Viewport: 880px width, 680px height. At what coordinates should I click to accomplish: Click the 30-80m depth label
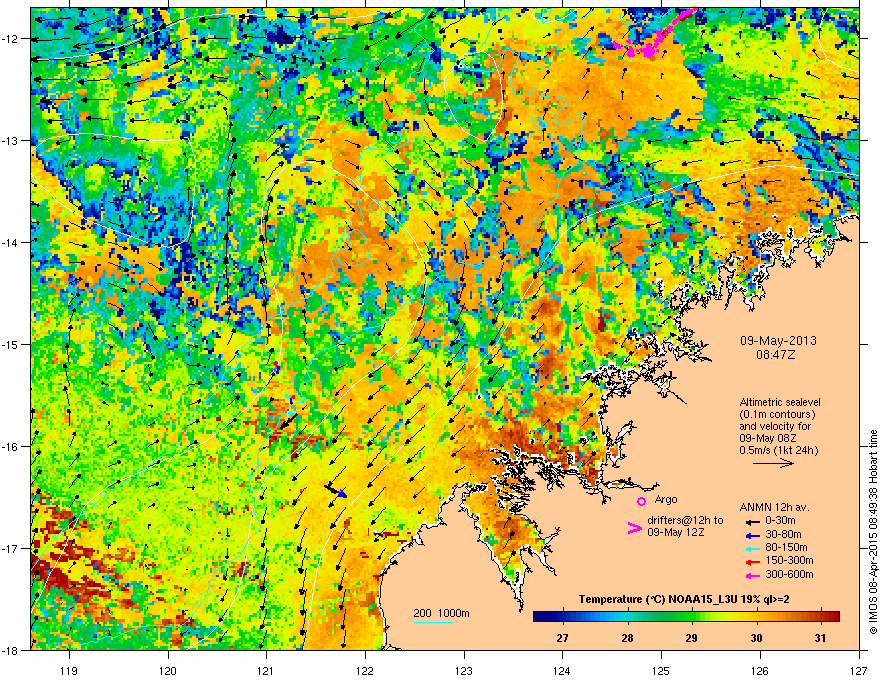click(x=783, y=535)
